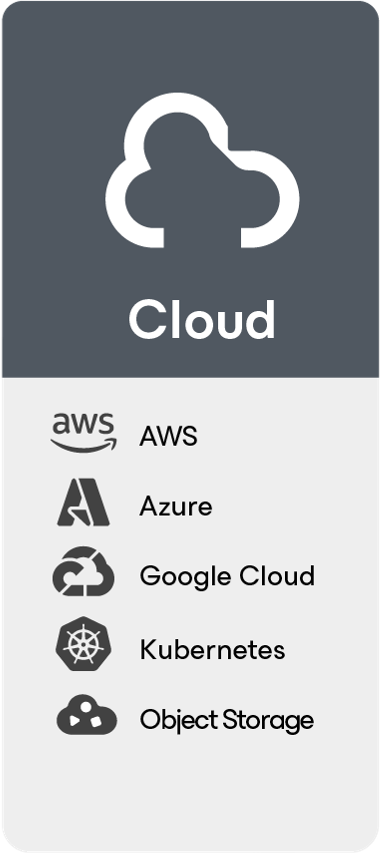The width and height of the screenshot is (380, 853).
Task: Click the smile arrow beneath aws lettering
Action: [x=84, y=445]
